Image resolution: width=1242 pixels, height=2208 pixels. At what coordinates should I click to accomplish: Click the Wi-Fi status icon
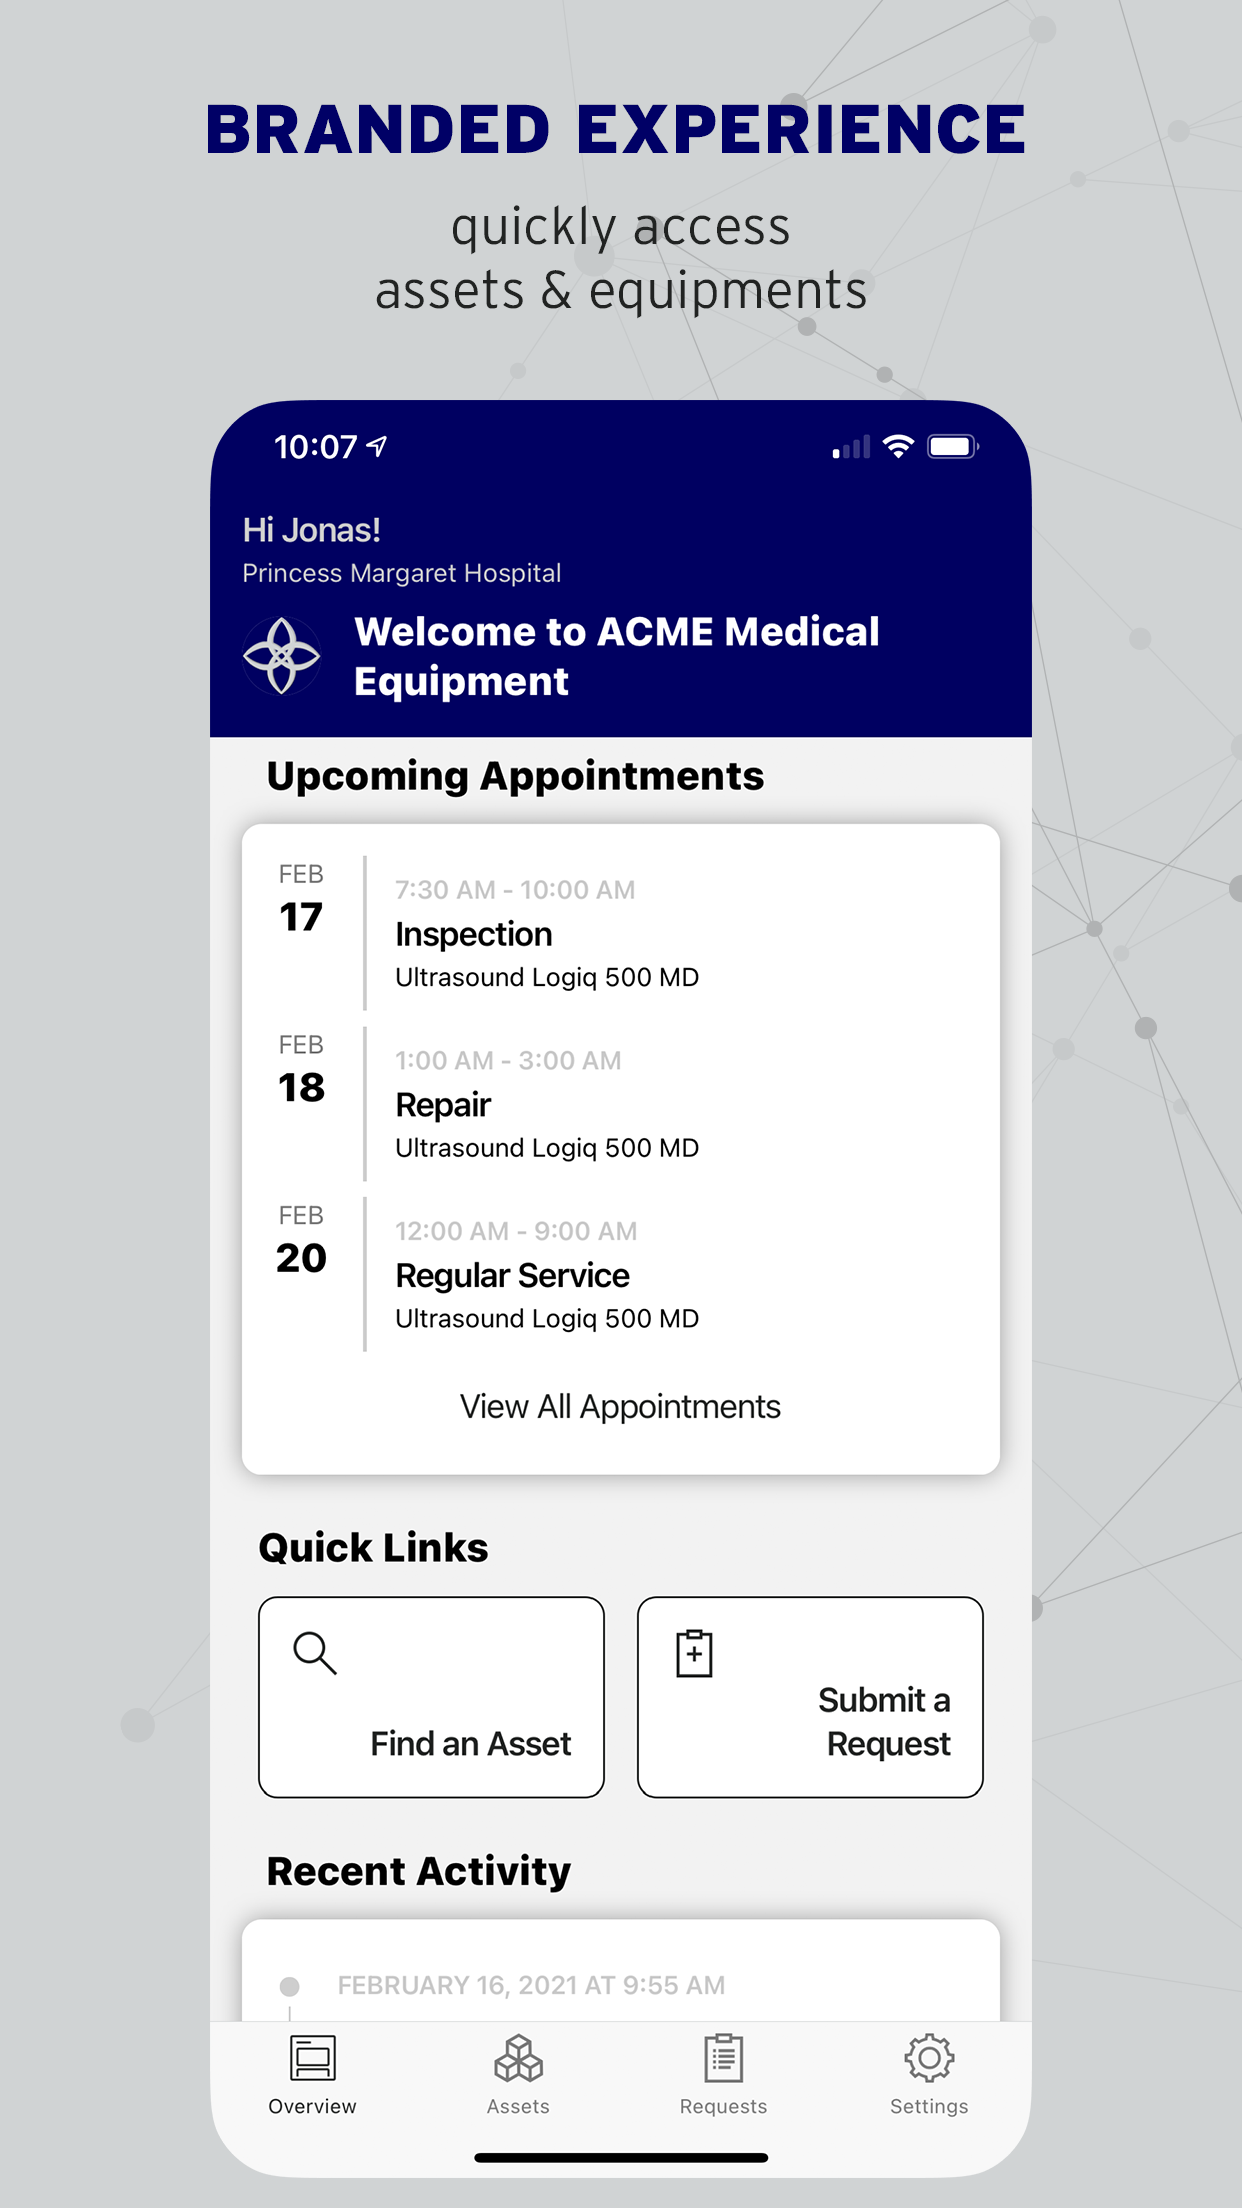tap(897, 446)
